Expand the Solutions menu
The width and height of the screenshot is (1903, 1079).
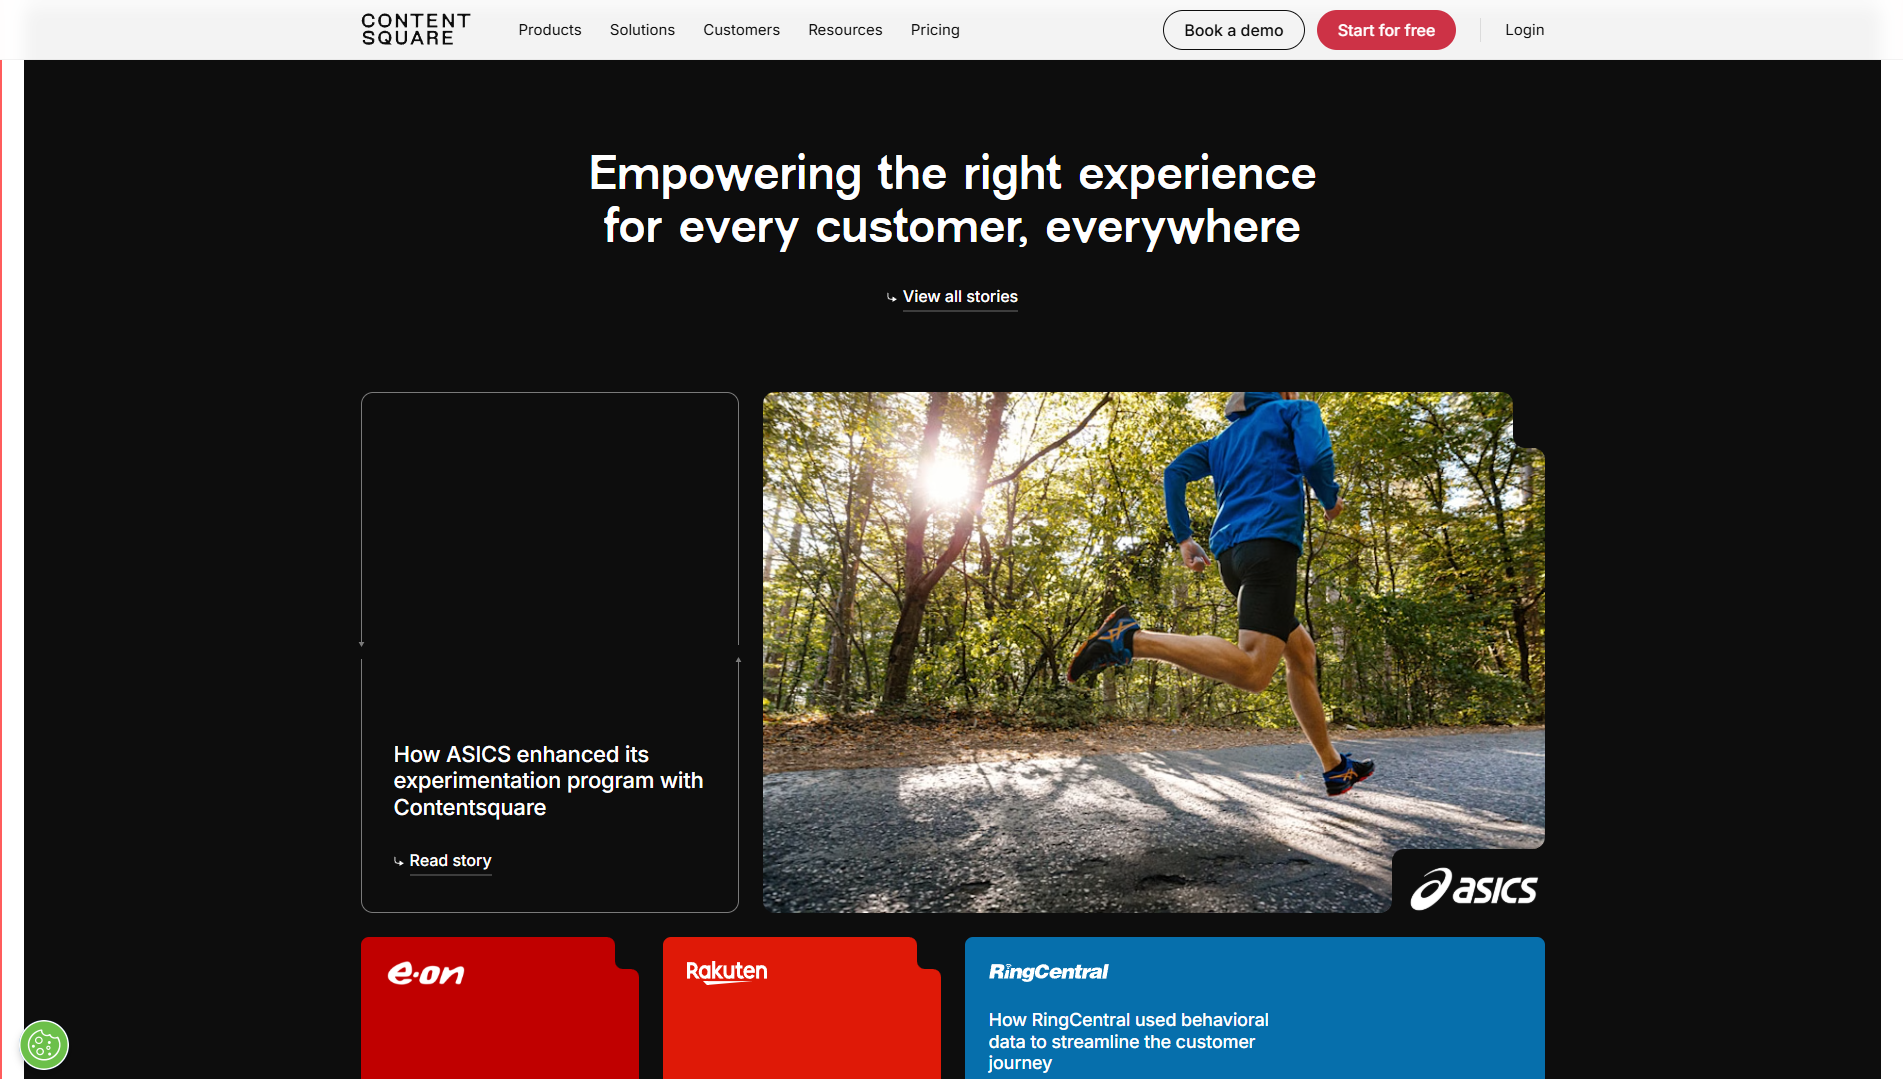(x=642, y=30)
